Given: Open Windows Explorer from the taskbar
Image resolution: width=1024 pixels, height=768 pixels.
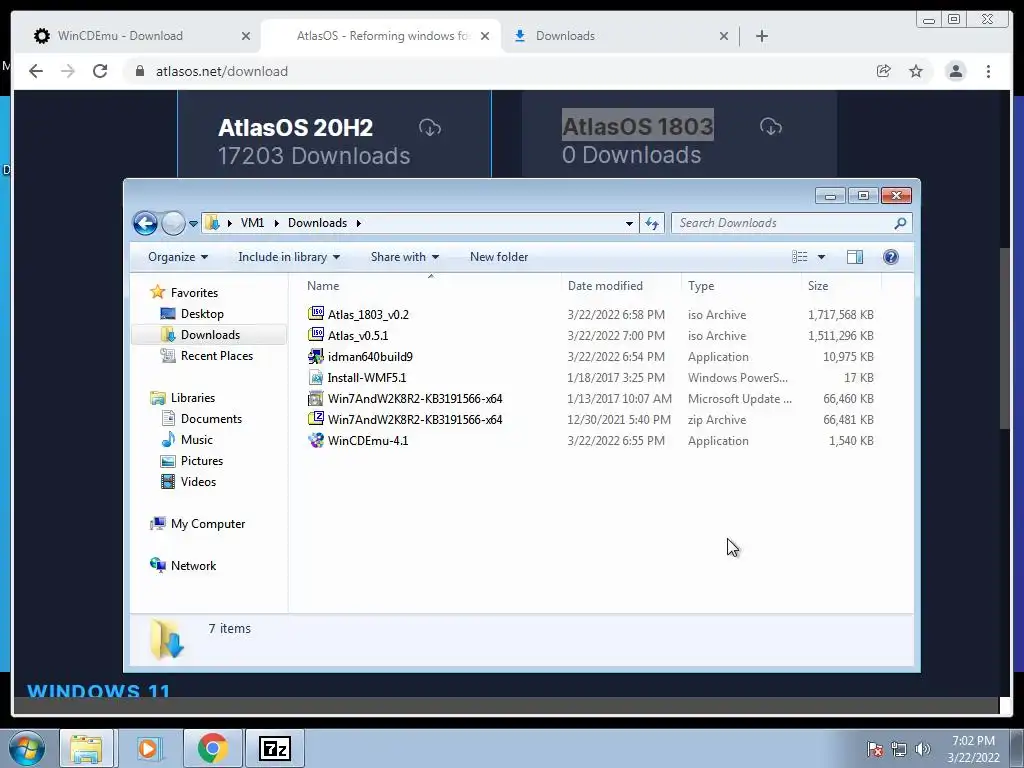Looking at the screenshot, I should 86,748.
